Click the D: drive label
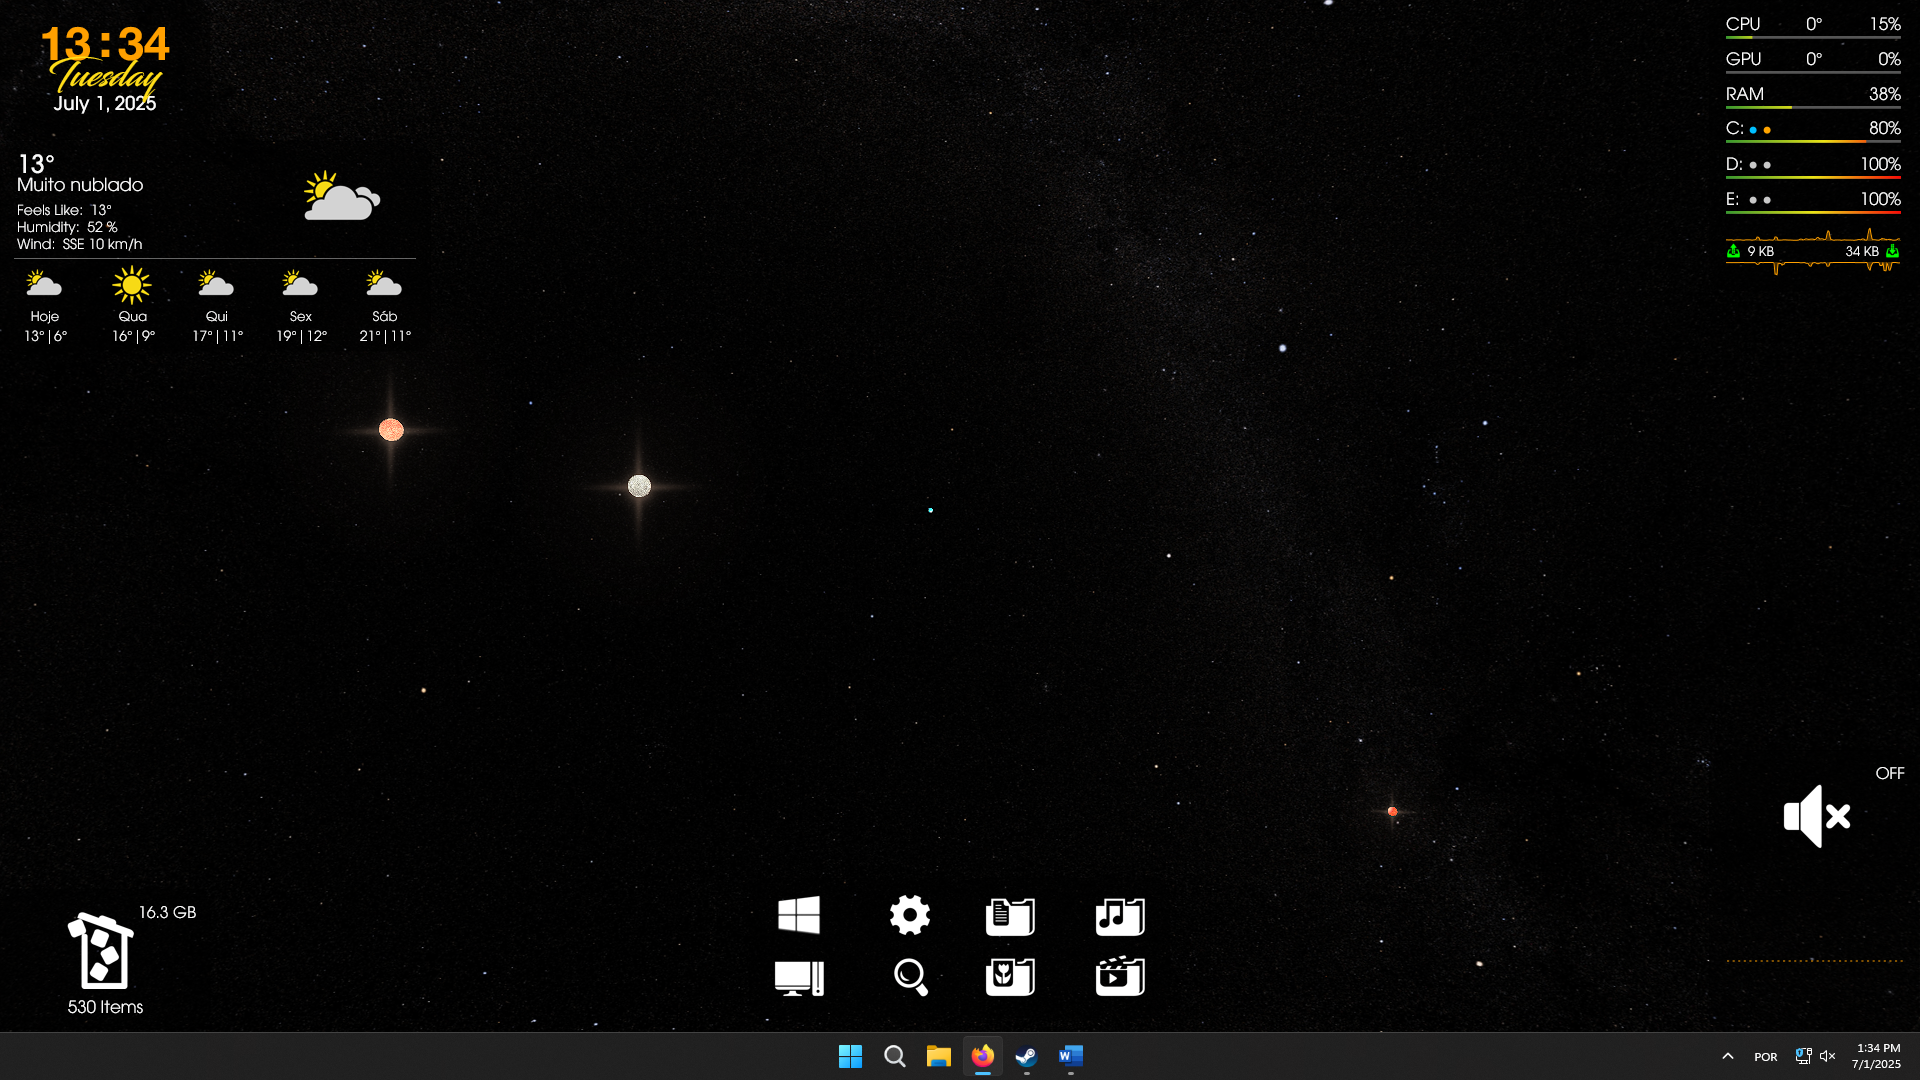Screen dimensions: 1920x1080 1734,164
